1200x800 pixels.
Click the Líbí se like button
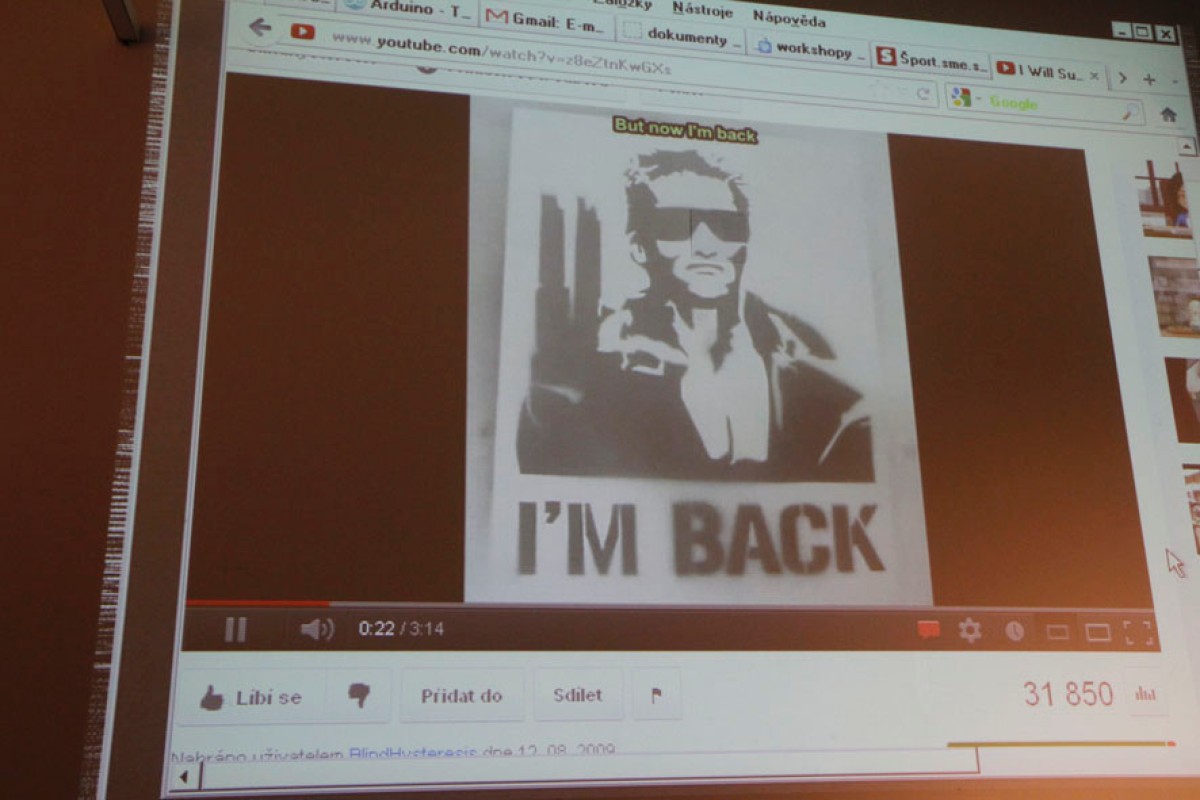252,697
